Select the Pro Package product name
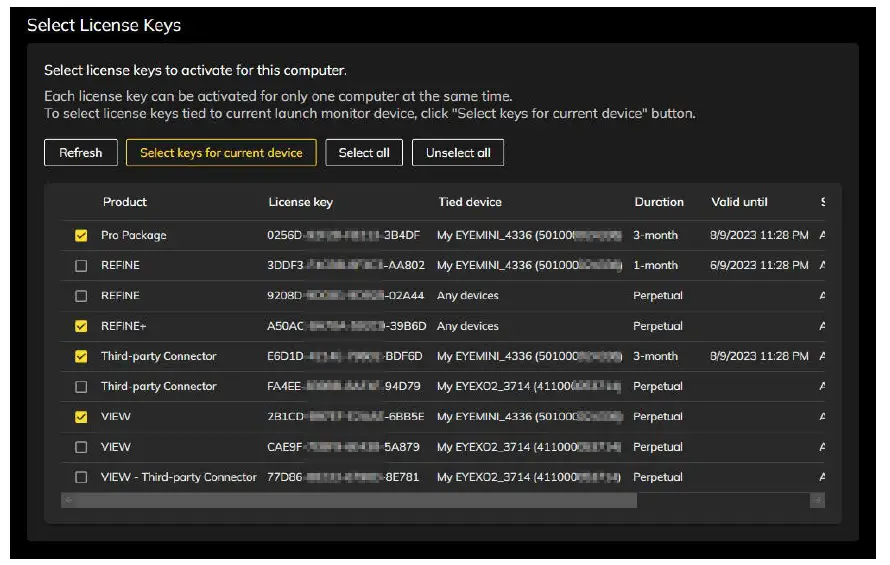Image resolution: width=890 pixels, height=565 pixels. tap(133, 235)
